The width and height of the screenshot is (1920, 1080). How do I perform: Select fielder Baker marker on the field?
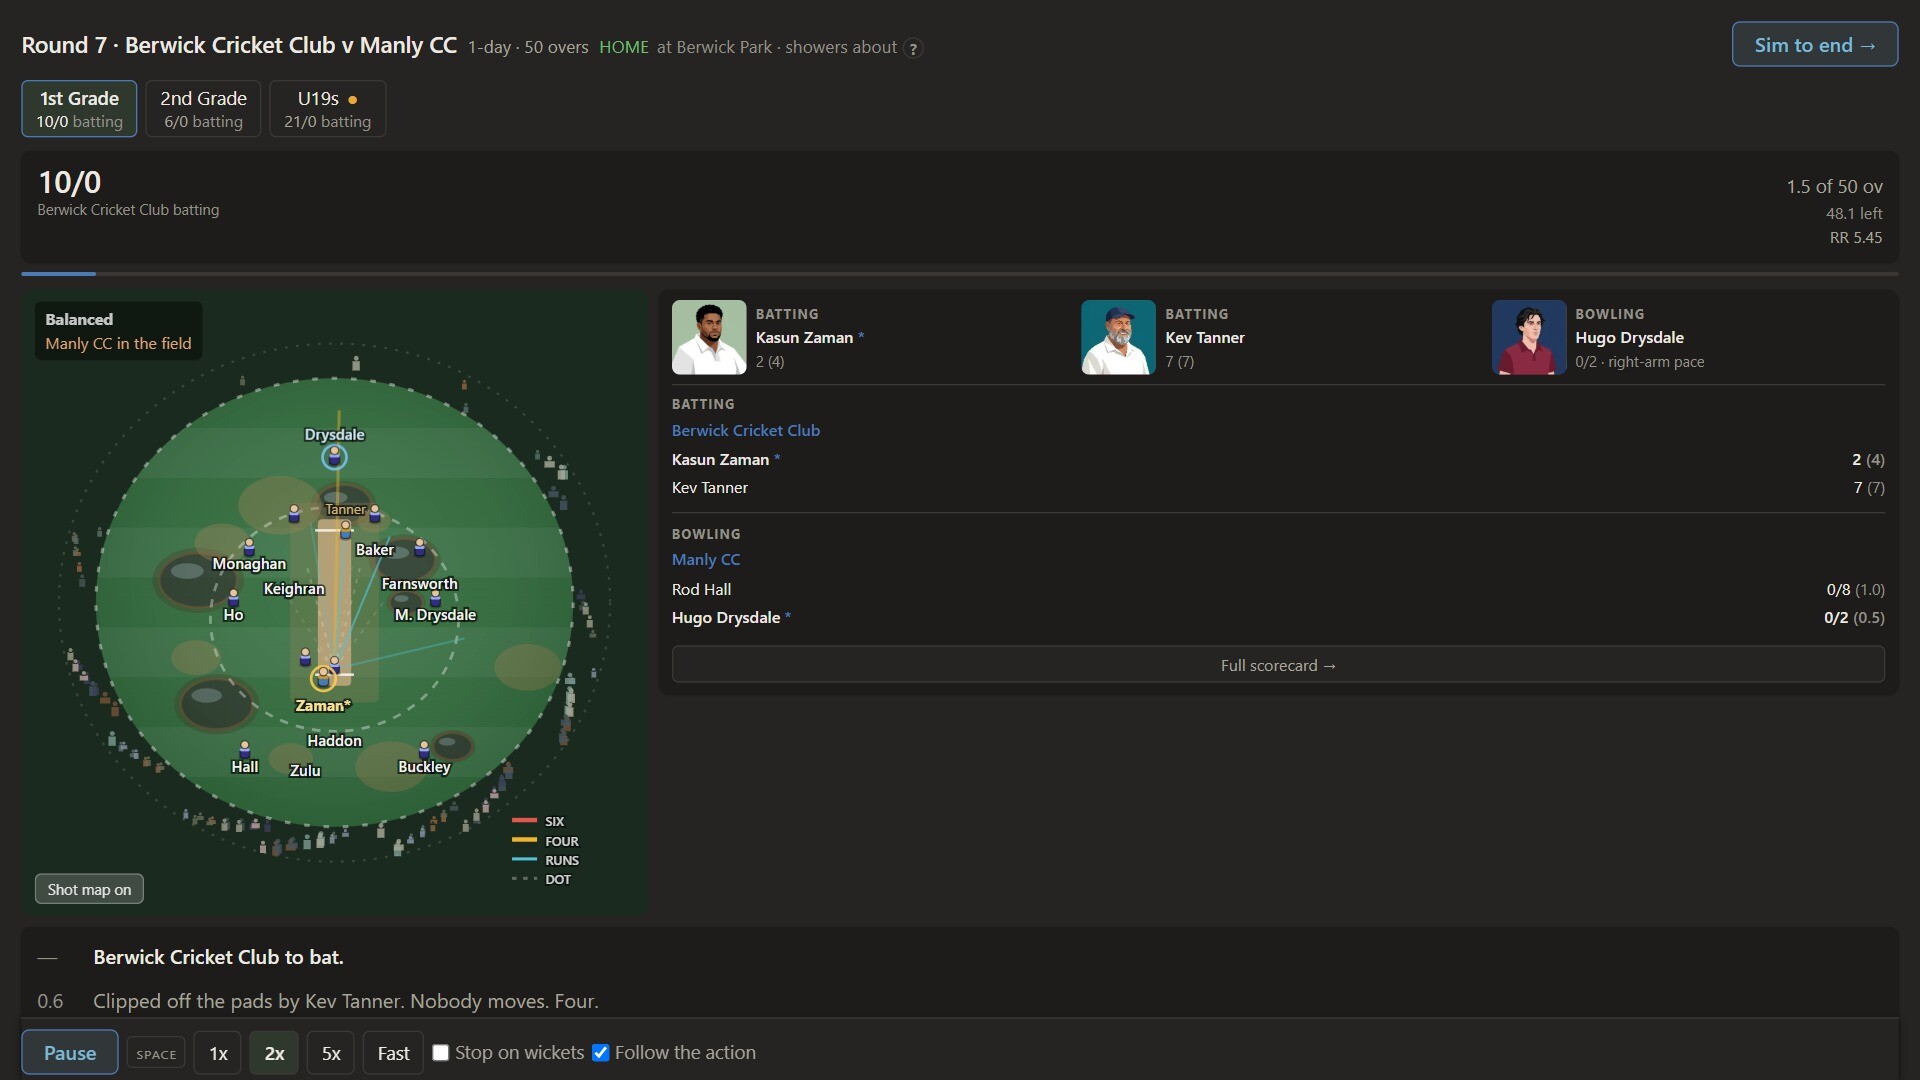pyautogui.click(x=375, y=513)
